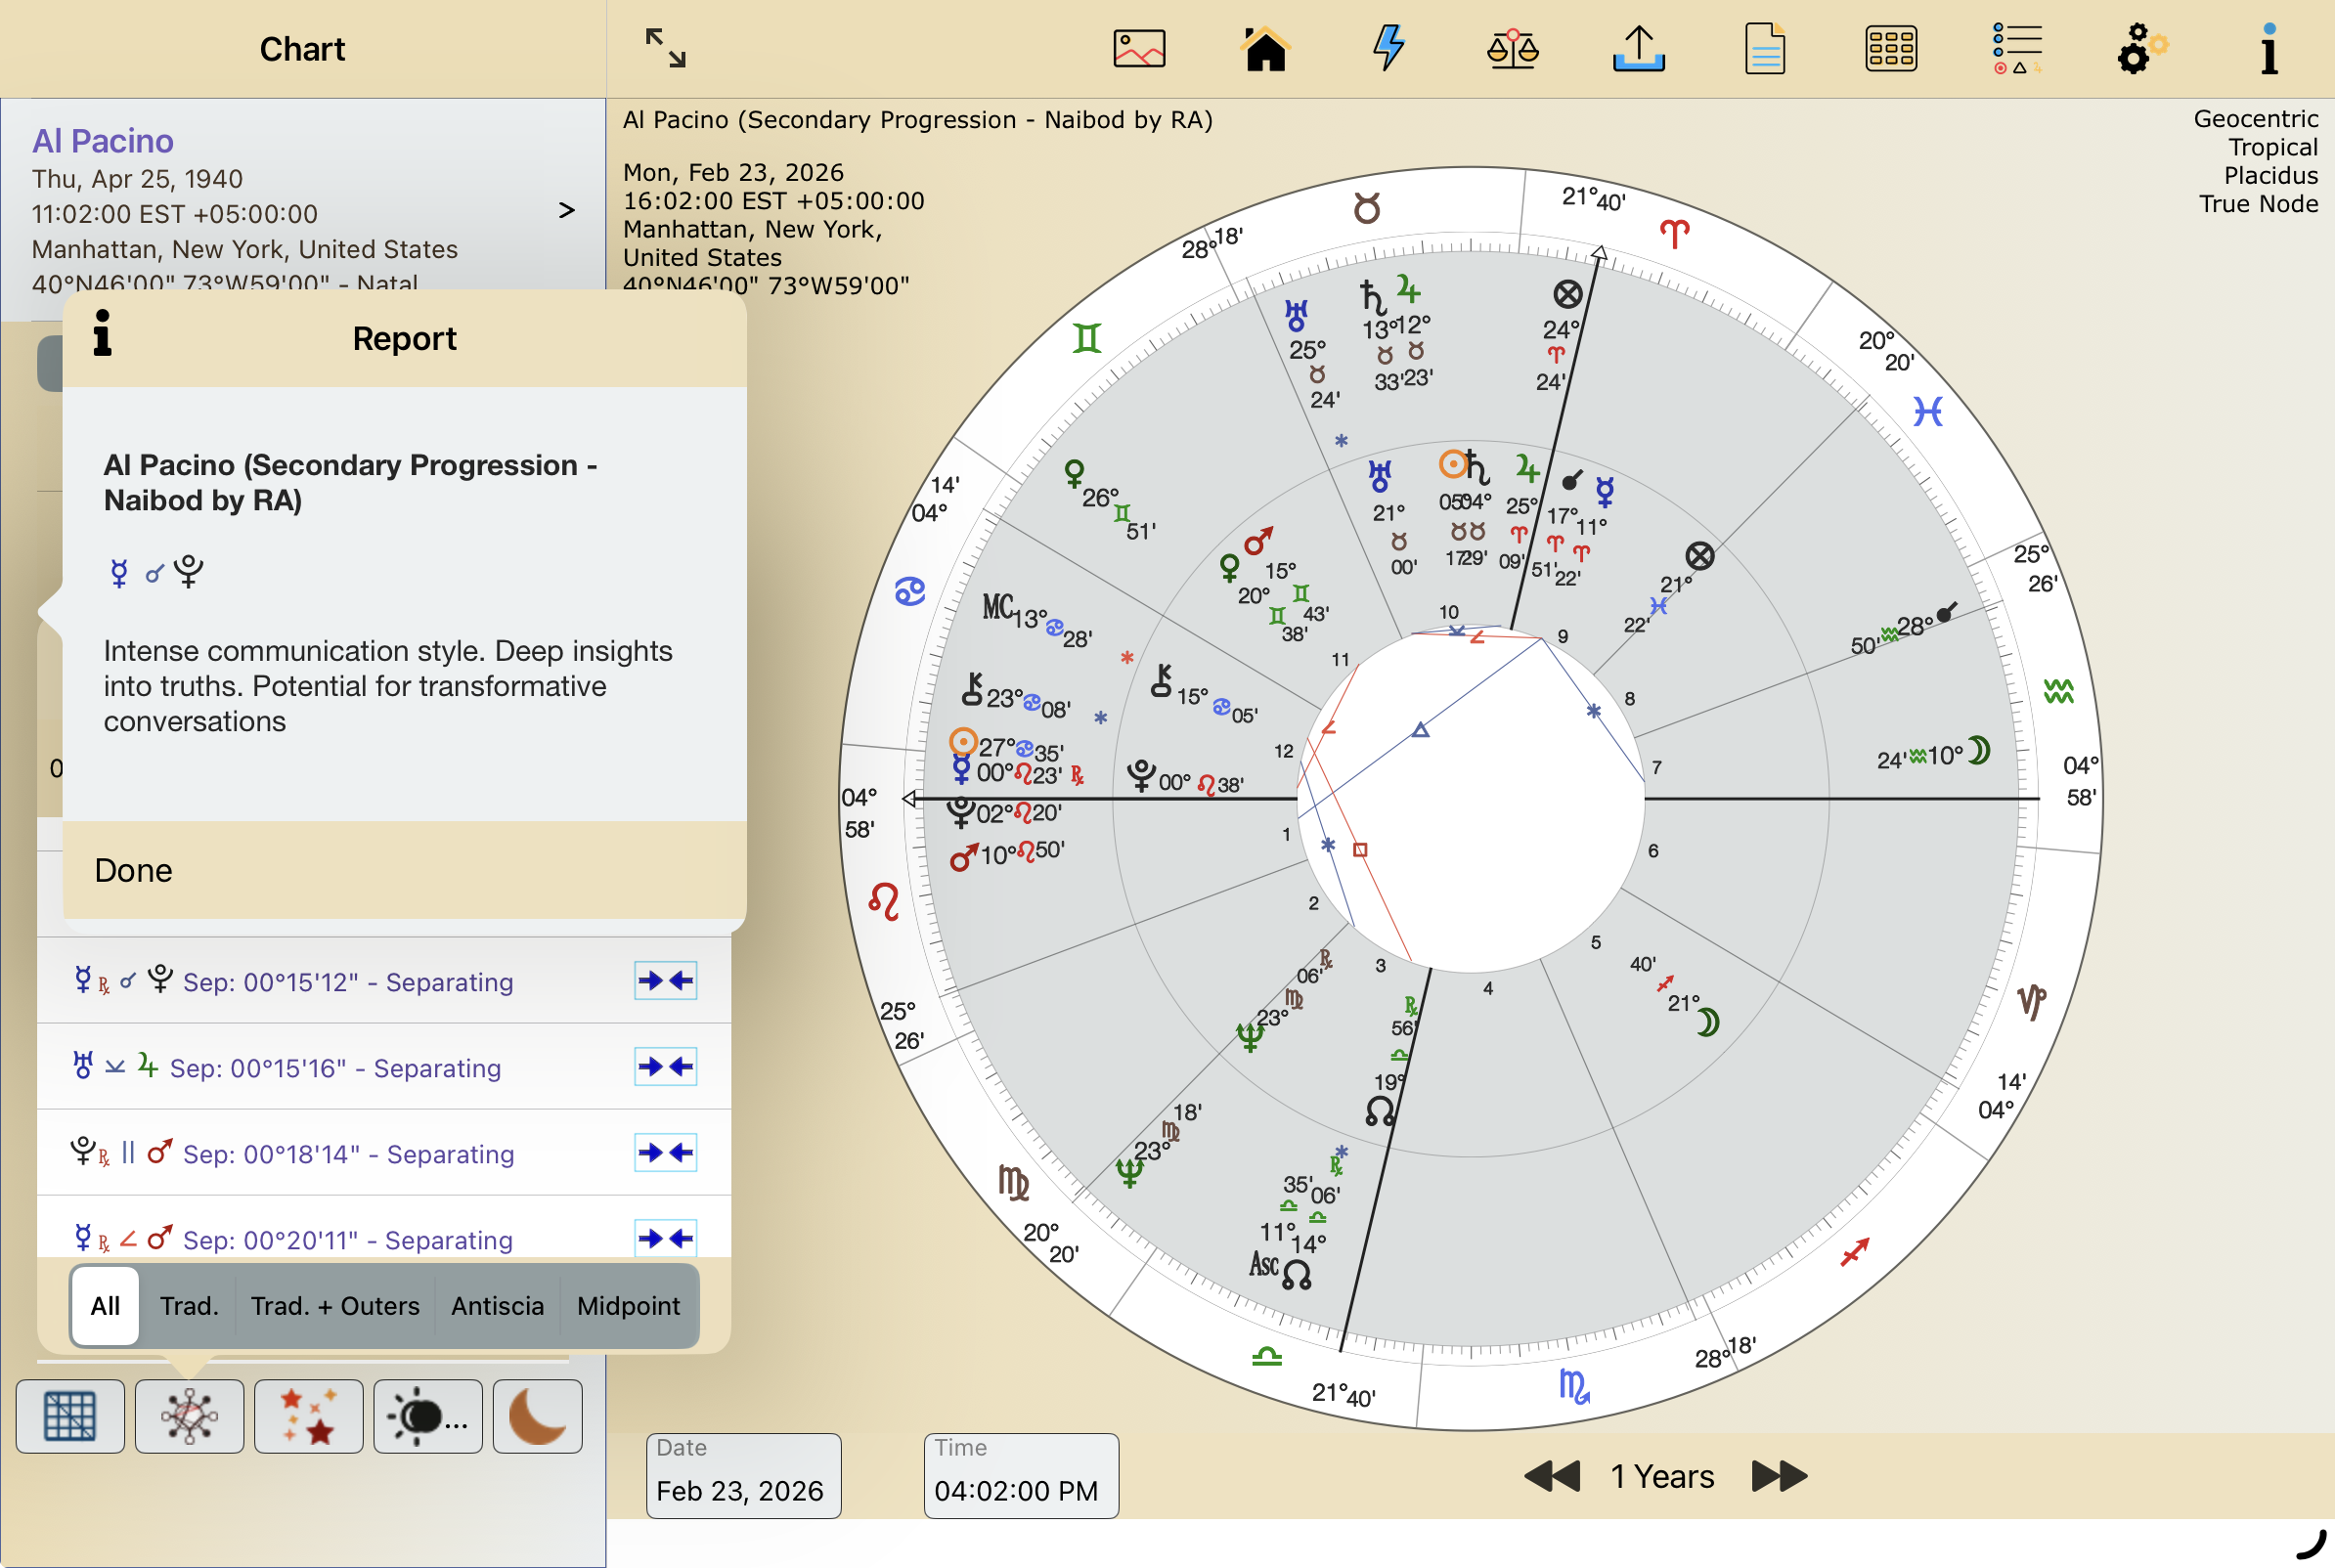Viewport: 2335px width, 1568px height.
Task: Open the crescent moon button
Action: tap(537, 1416)
